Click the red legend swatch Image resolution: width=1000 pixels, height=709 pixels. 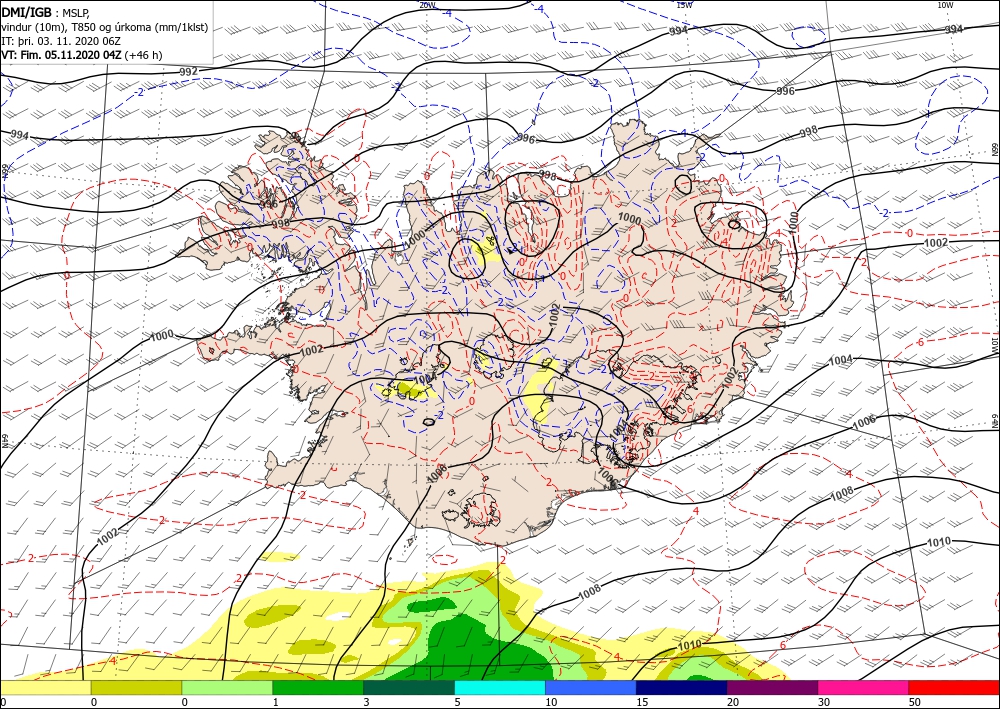954,687
